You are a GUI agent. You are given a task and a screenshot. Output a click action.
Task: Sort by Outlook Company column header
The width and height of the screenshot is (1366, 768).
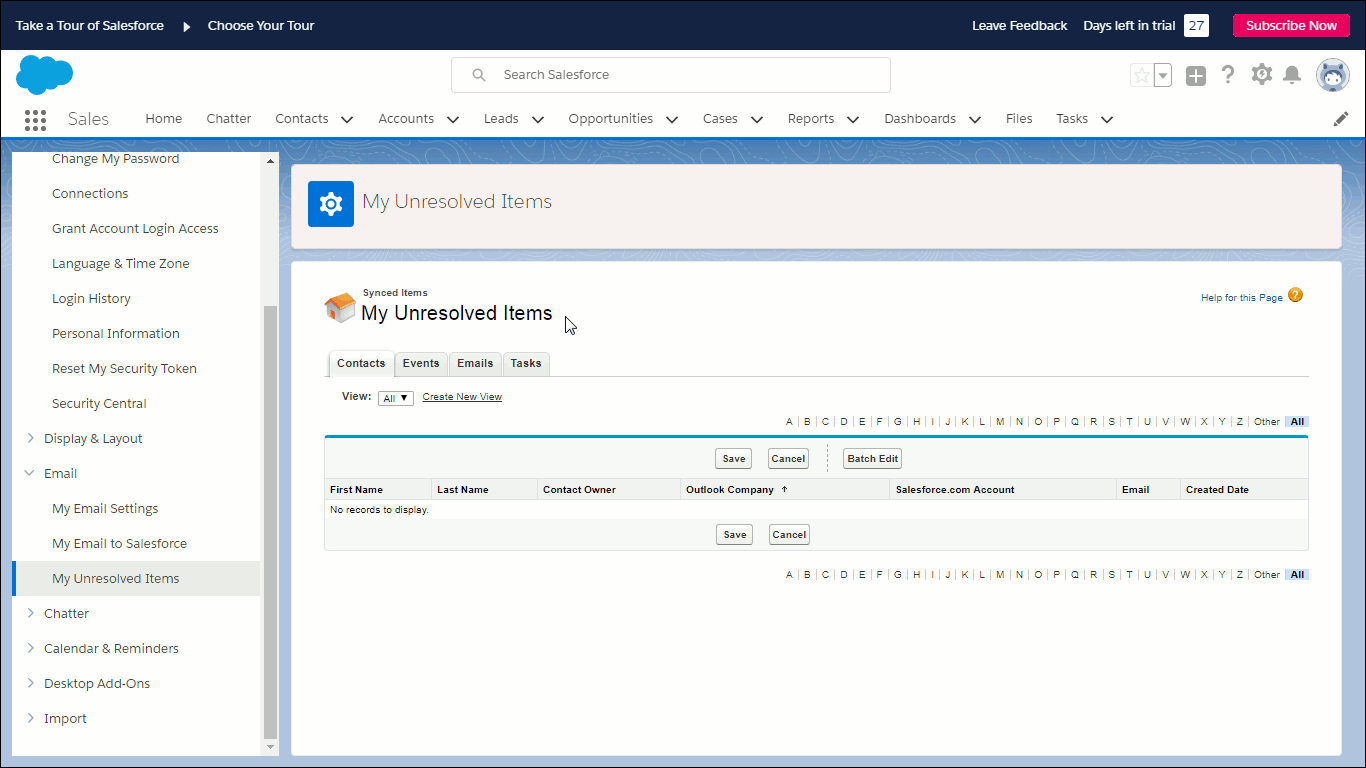coord(730,490)
